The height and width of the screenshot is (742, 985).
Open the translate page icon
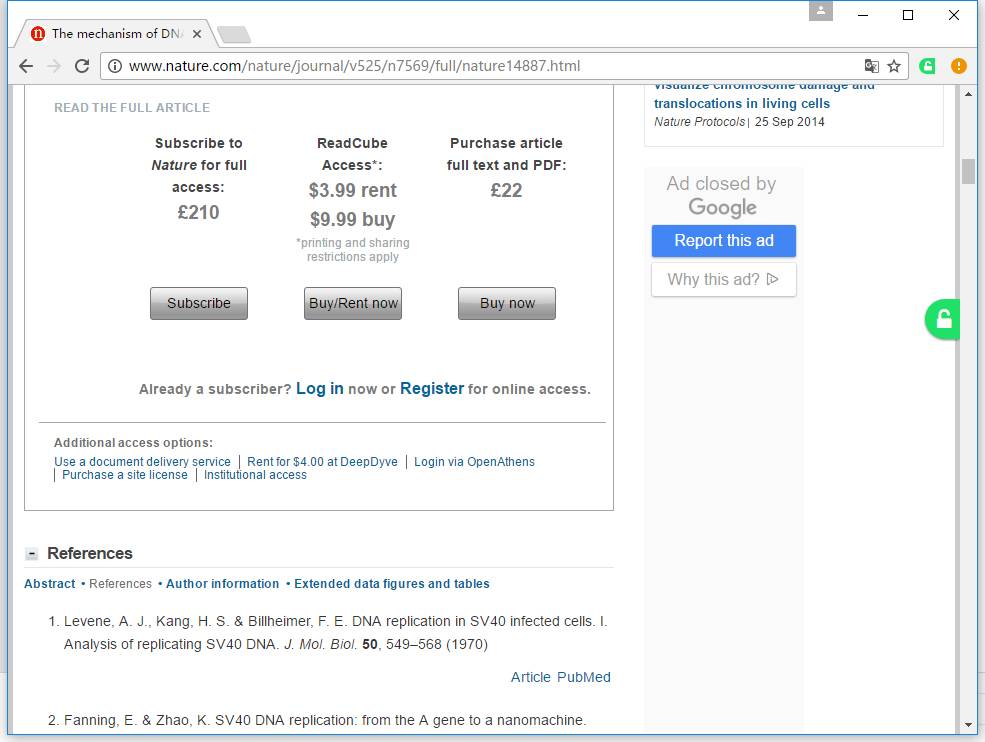click(x=871, y=66)
